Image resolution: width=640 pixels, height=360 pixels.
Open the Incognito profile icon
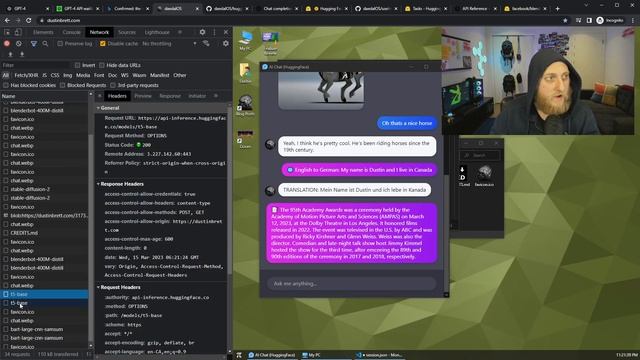[609, 20]
